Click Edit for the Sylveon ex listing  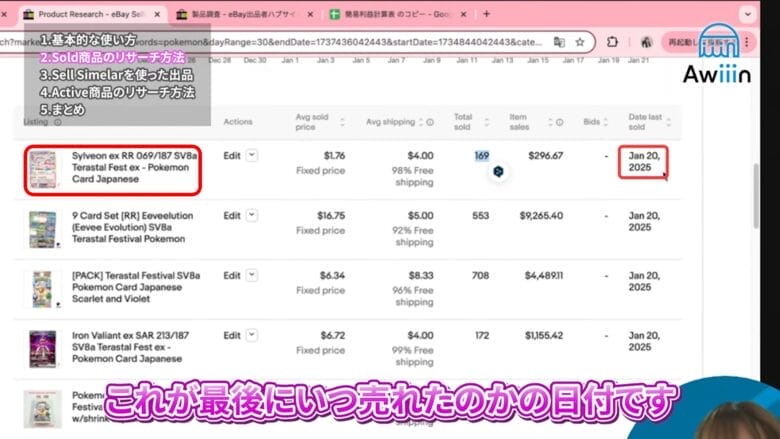click(232, 156)
